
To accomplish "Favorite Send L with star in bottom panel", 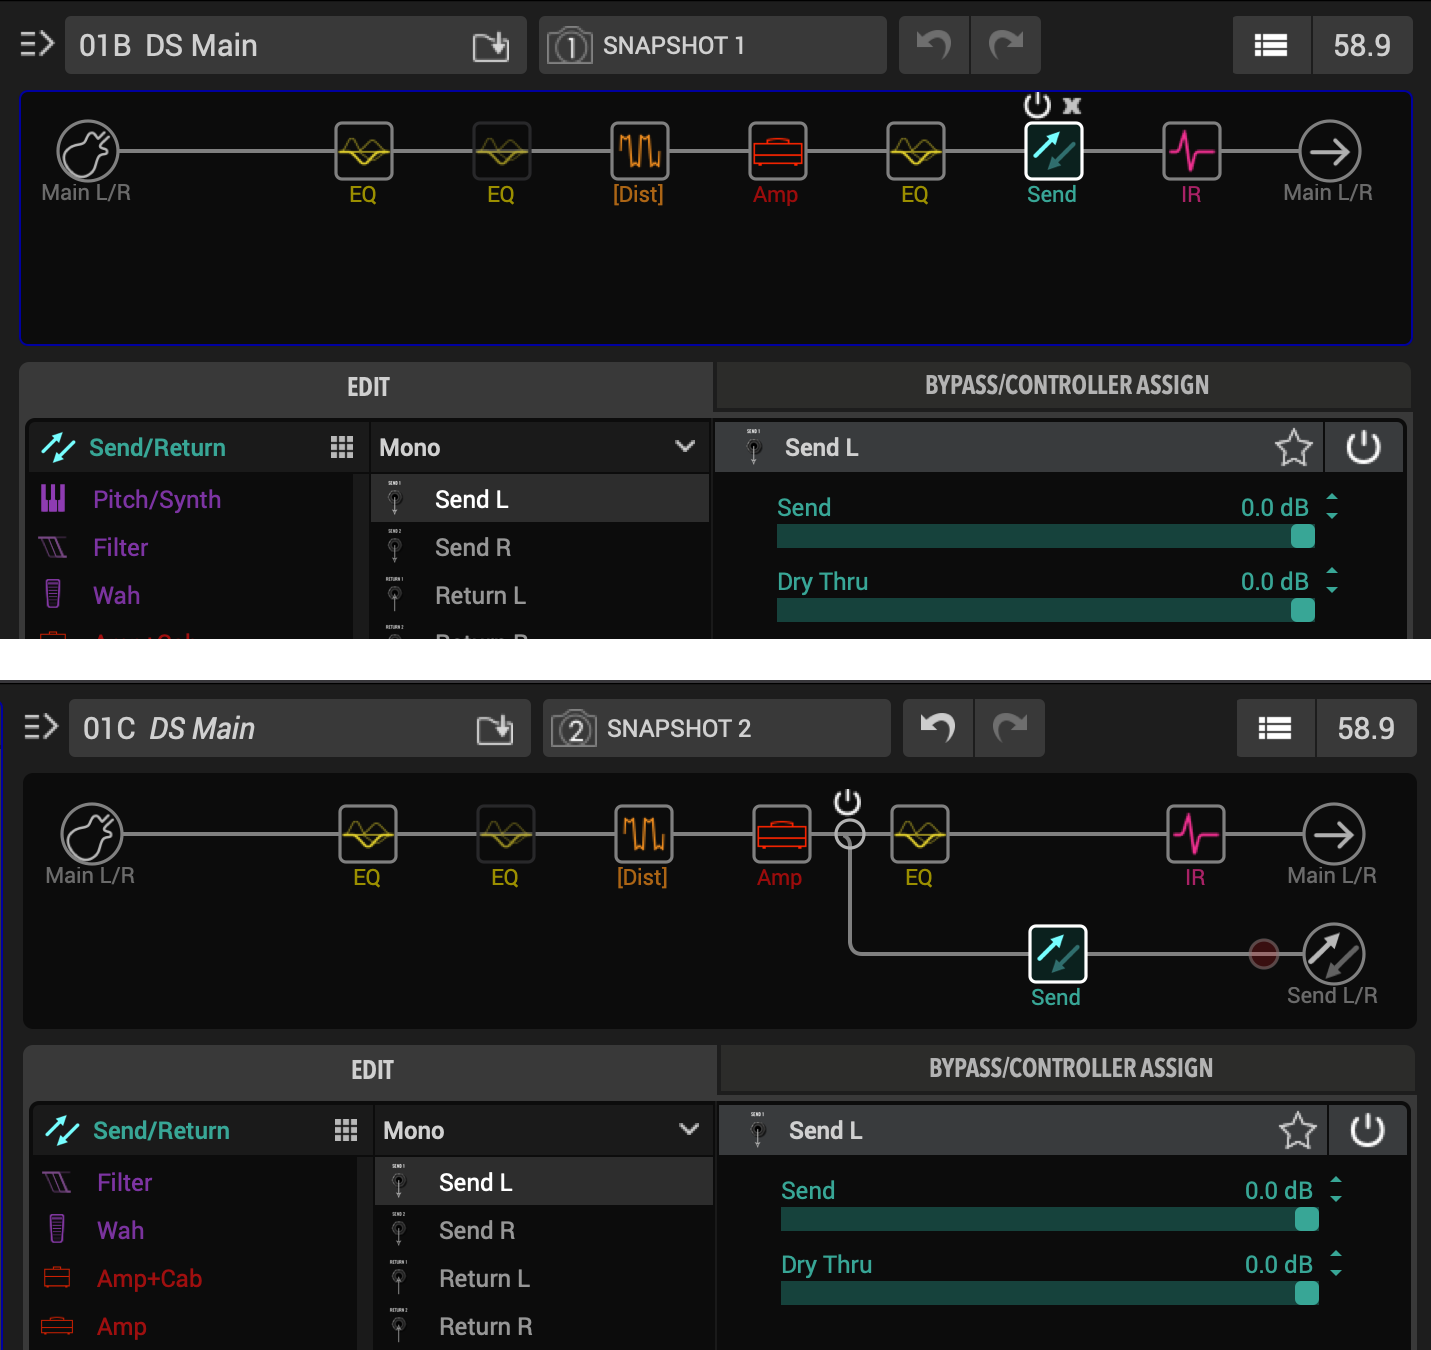I will pyautogui.click(x=1297, y=1130).
